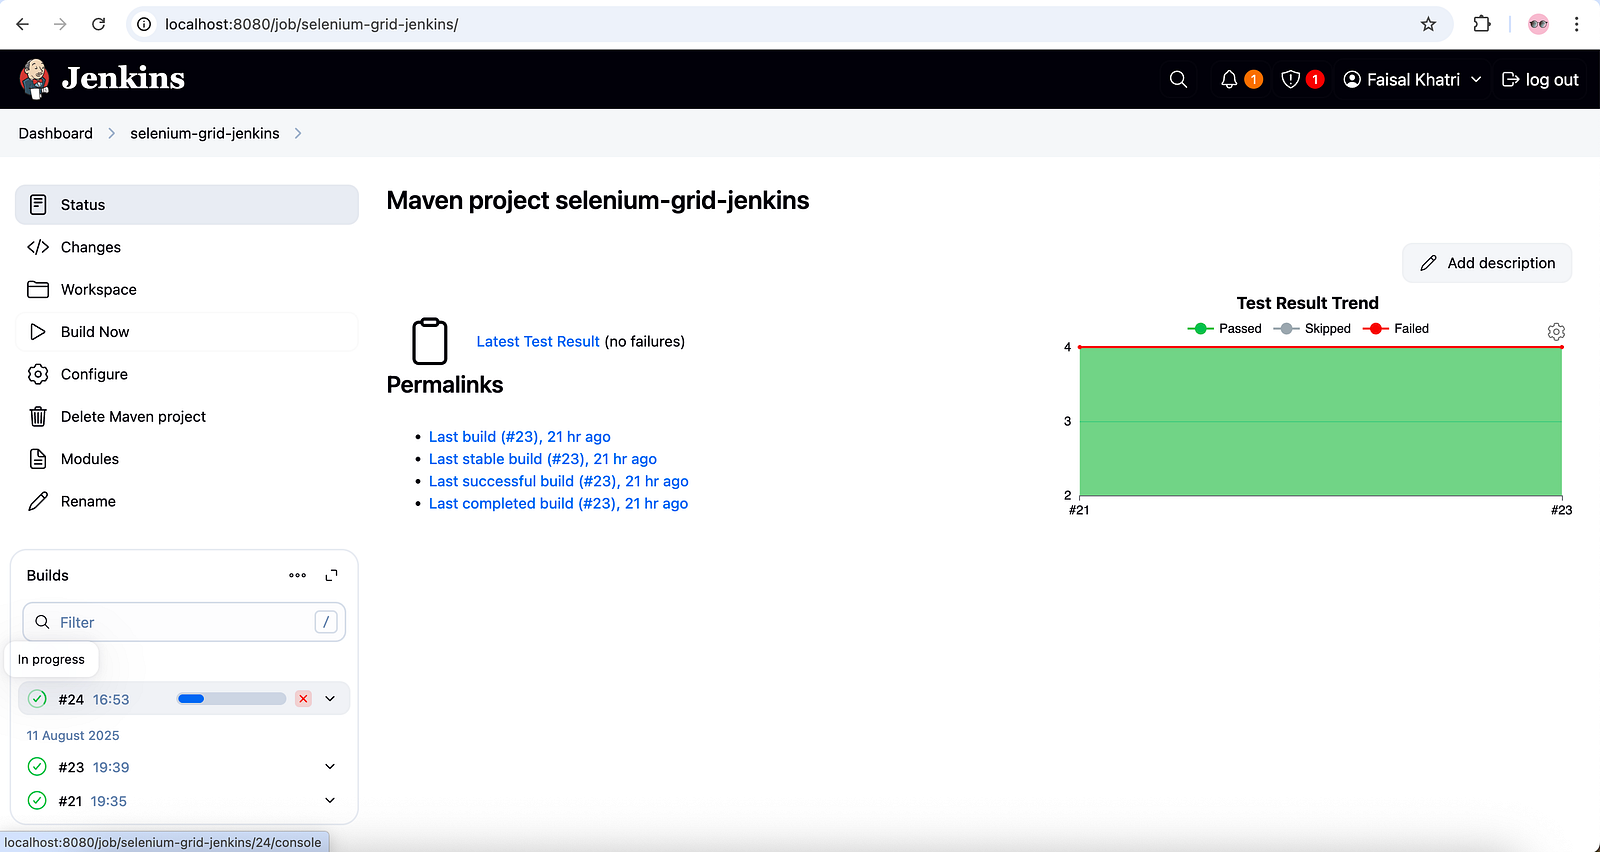Toggle Skipped series in trend legend

click(x=1312, y=328)
